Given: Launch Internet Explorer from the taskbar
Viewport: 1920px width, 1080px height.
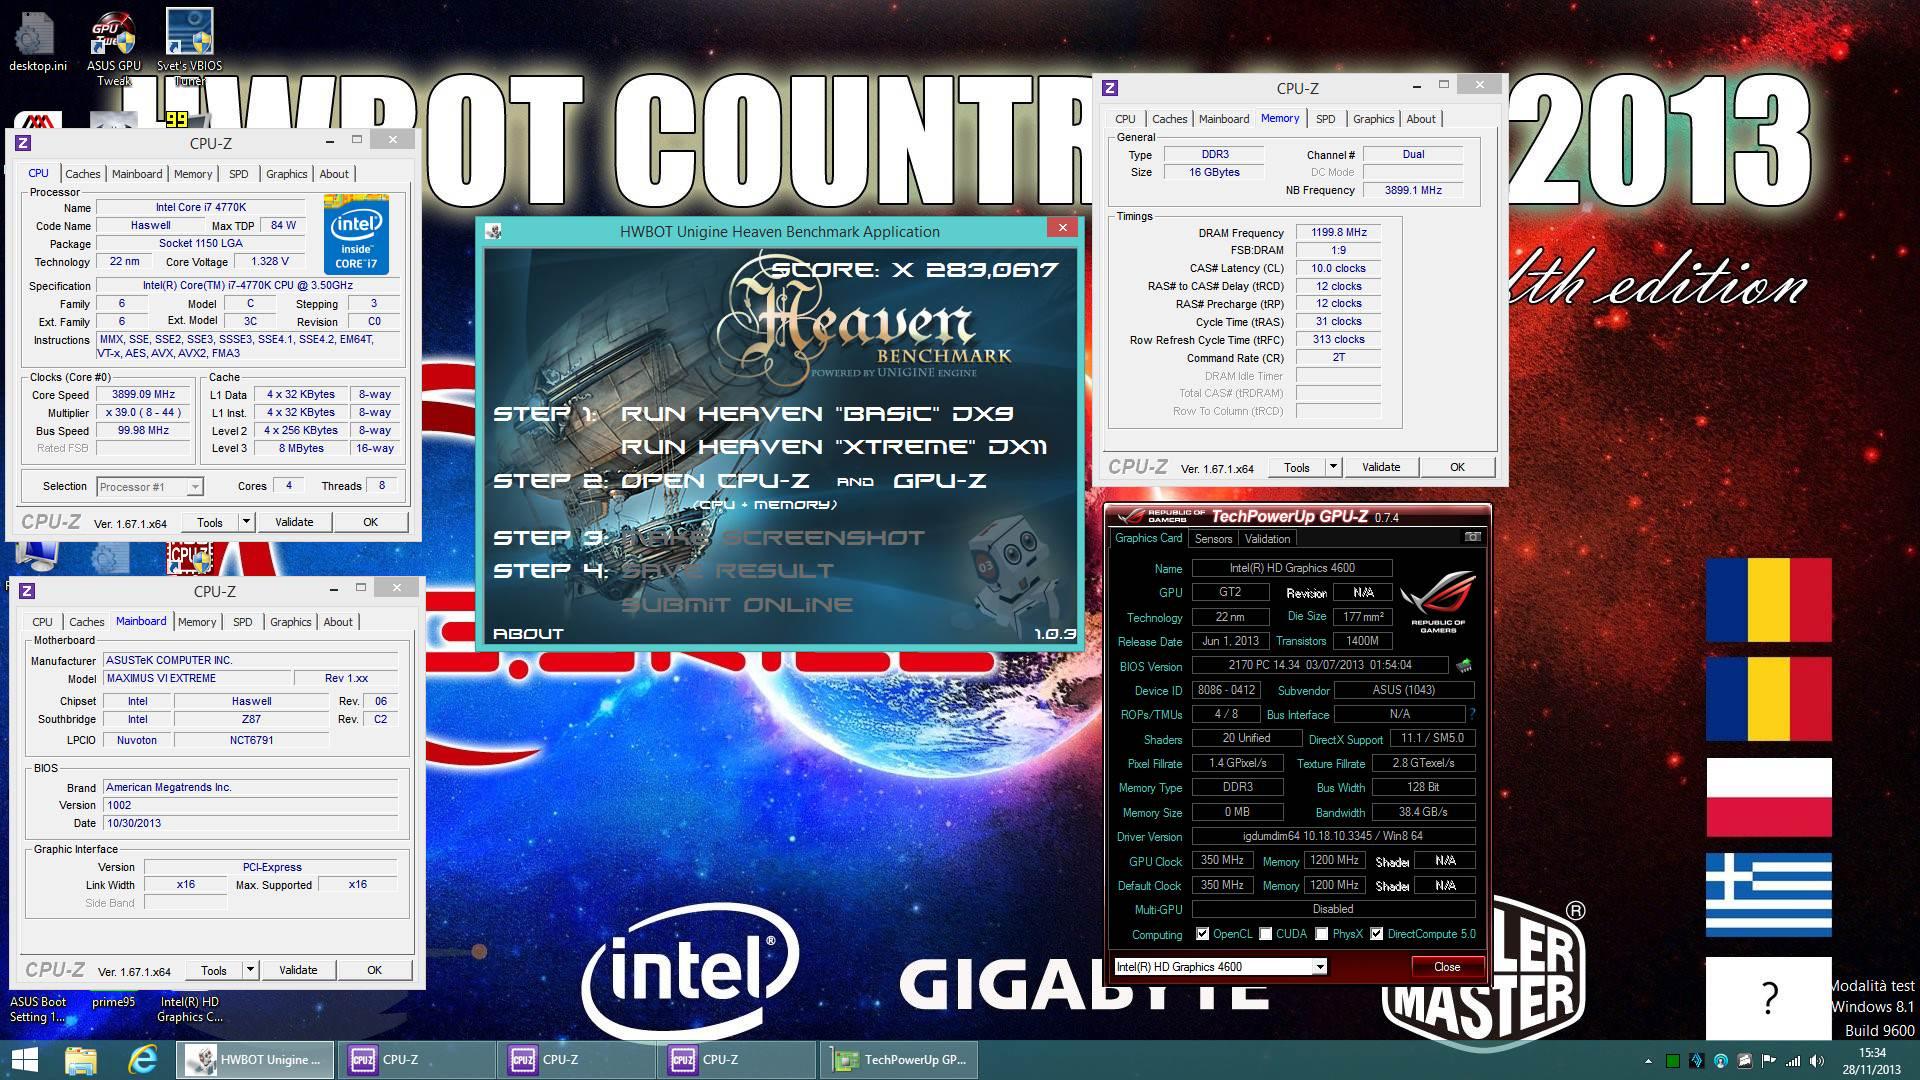Looking at the screenshot, I should pos(143,1059).
